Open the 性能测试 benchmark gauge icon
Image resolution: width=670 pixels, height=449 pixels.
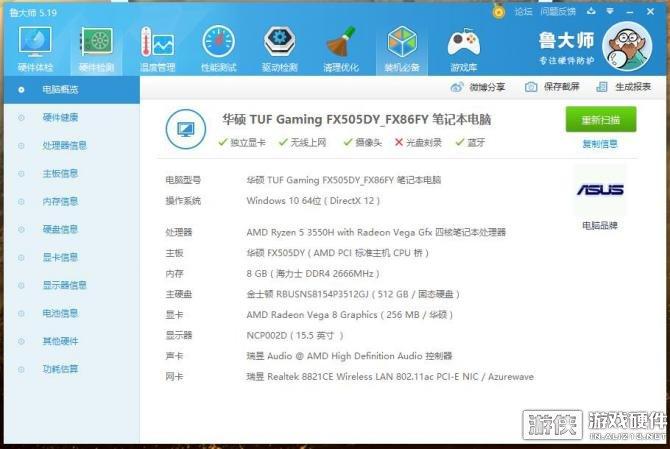coord(218,42)
